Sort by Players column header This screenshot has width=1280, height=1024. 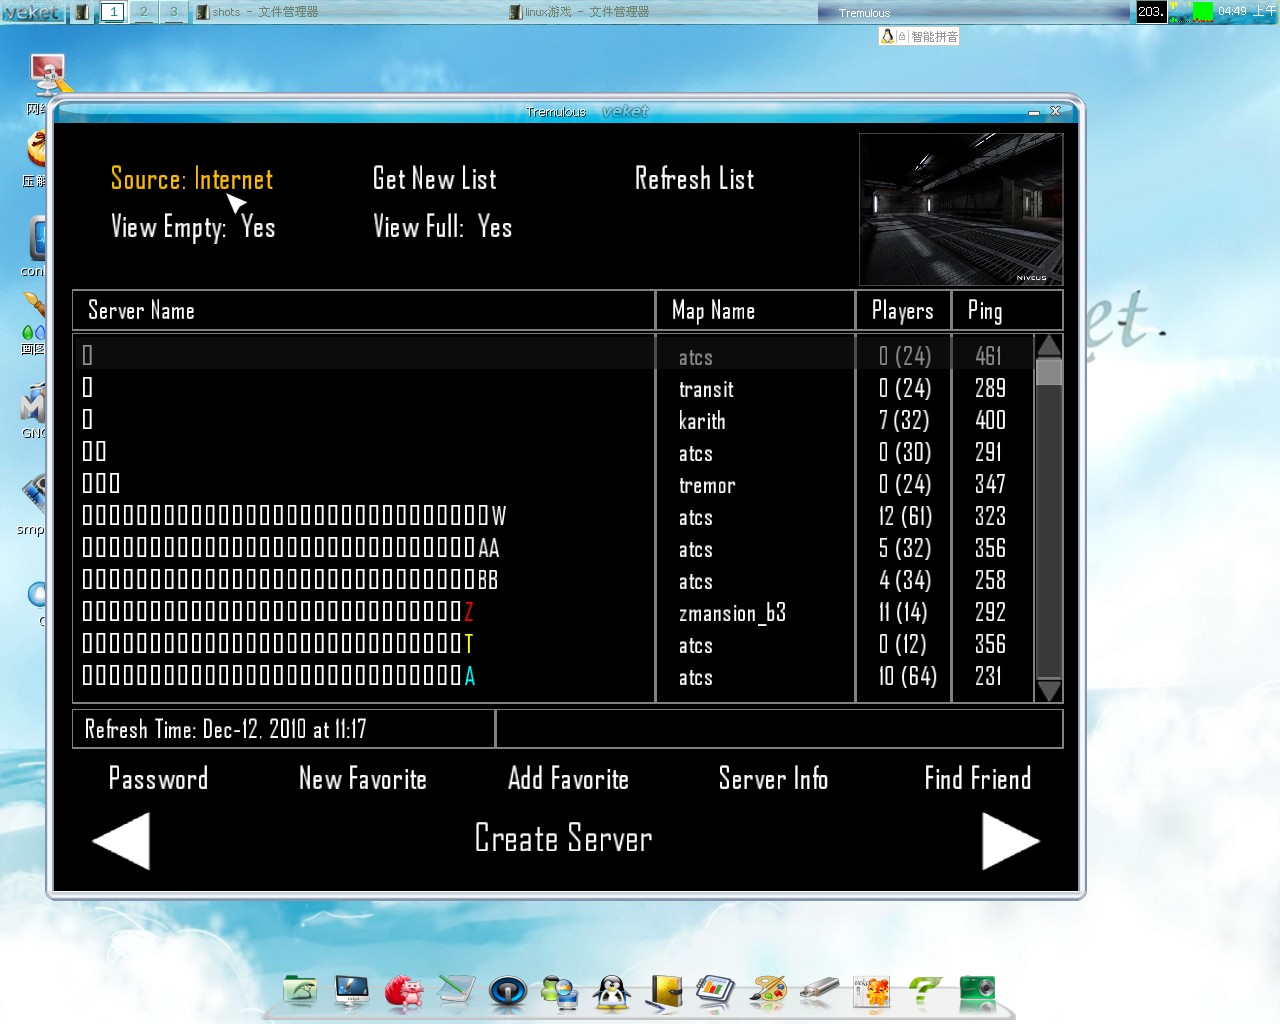(904, 311)
